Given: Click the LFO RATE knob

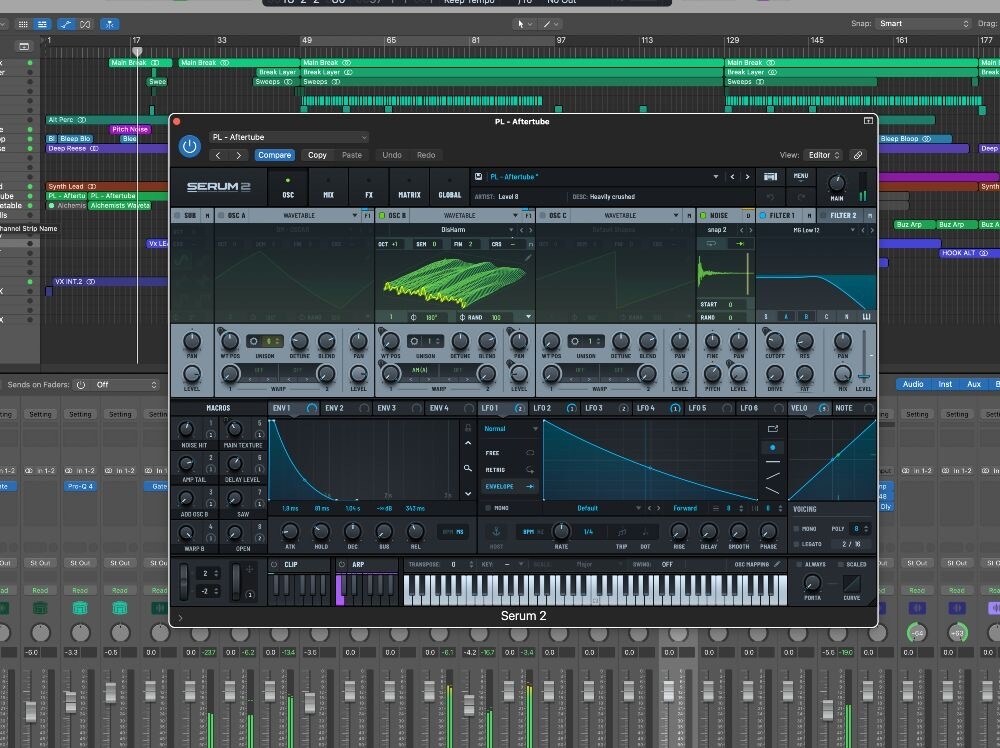Looking at the screenshot, I should pyautogui.click(x=561, y=531).
